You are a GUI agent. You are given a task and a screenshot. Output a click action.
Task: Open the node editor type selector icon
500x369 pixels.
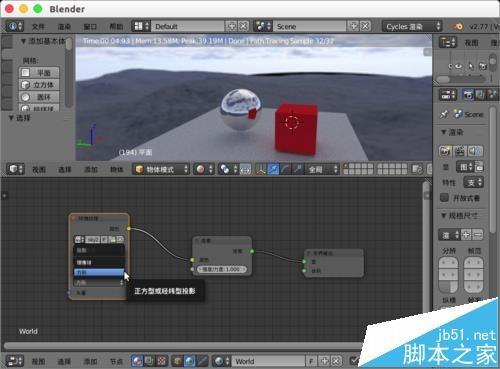point(15,361)
